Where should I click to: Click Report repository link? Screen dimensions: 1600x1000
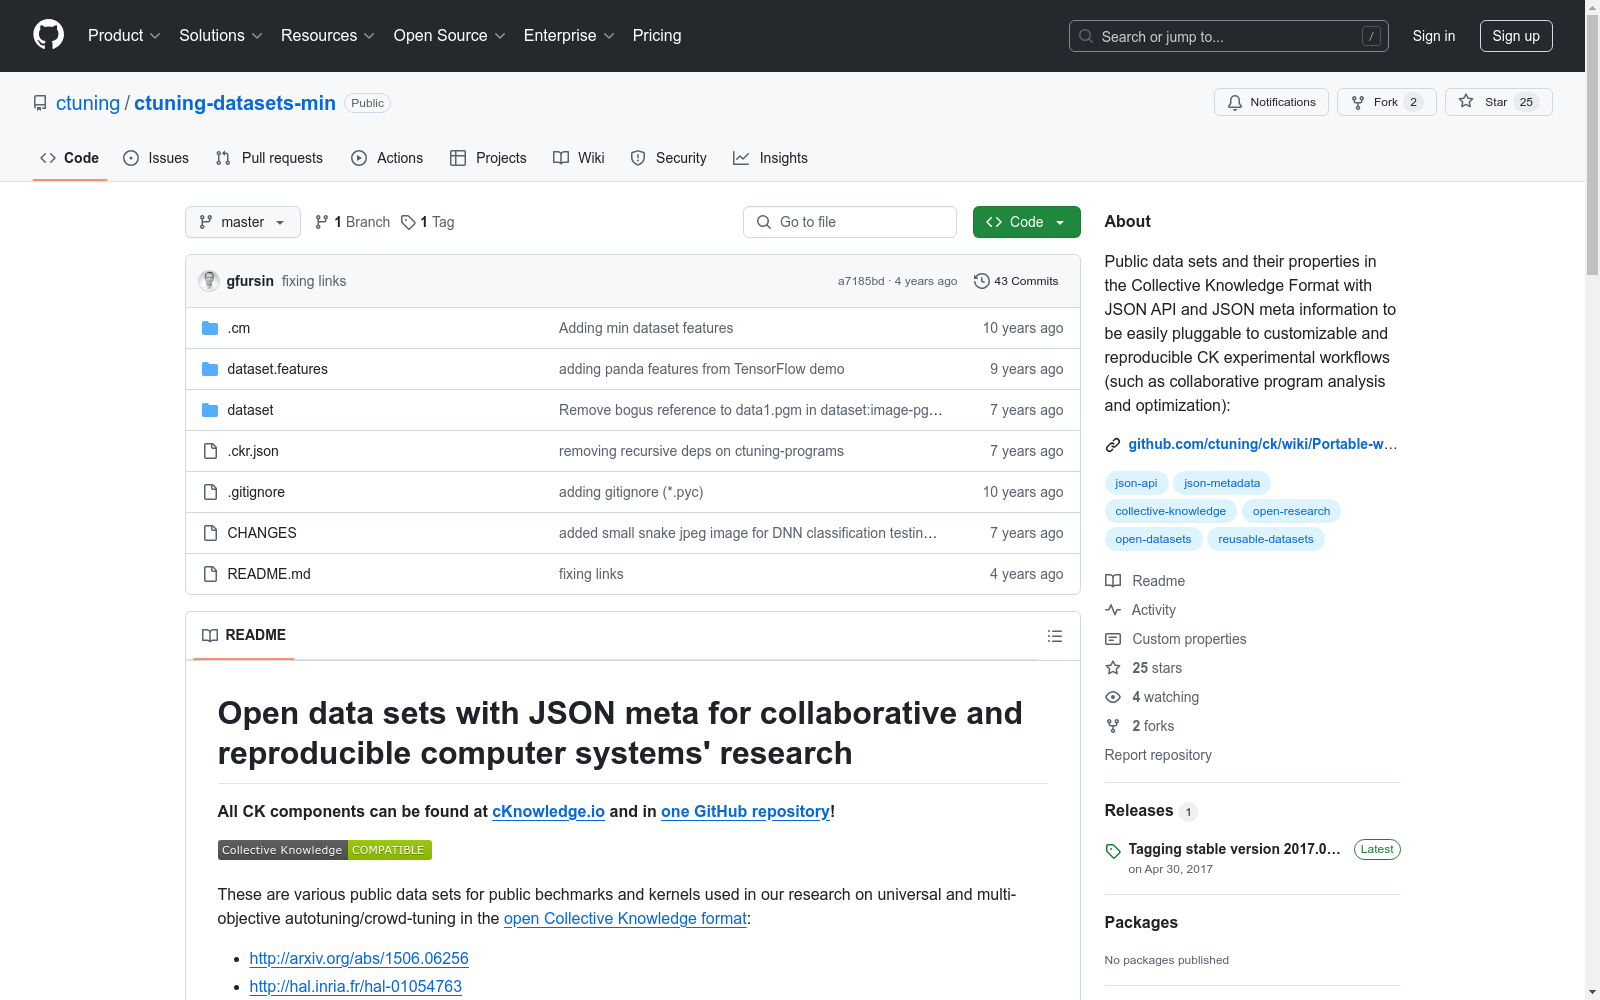click(x=1158, y=755)
